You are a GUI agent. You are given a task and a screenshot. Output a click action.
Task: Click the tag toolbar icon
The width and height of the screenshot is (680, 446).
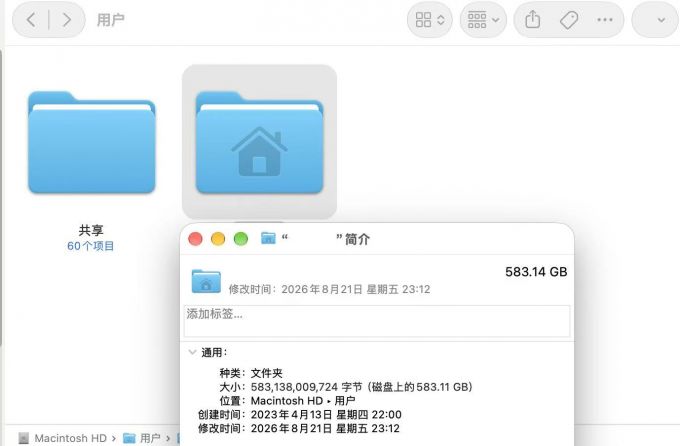pyautogui.click(x=569, y=20)
